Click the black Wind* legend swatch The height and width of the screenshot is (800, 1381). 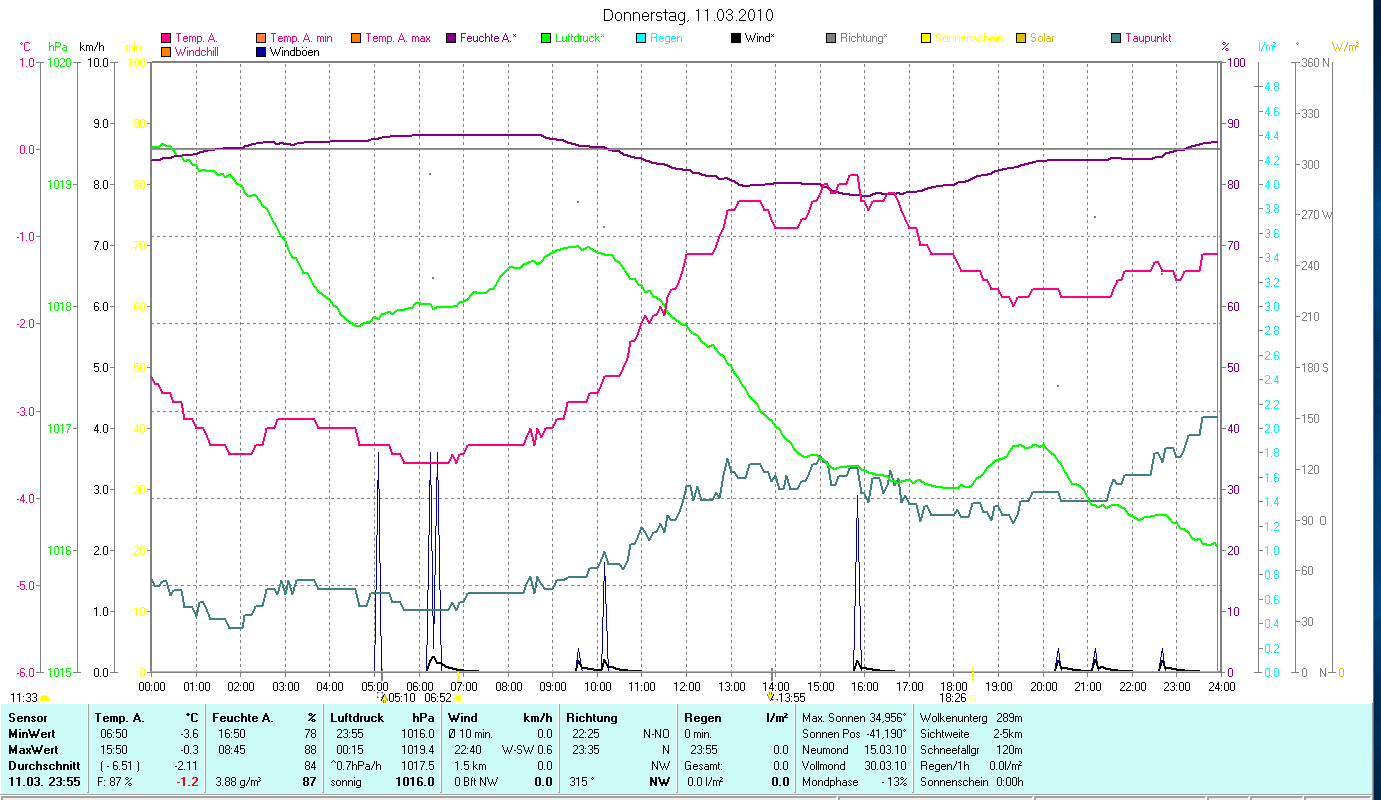pos(736,38)
